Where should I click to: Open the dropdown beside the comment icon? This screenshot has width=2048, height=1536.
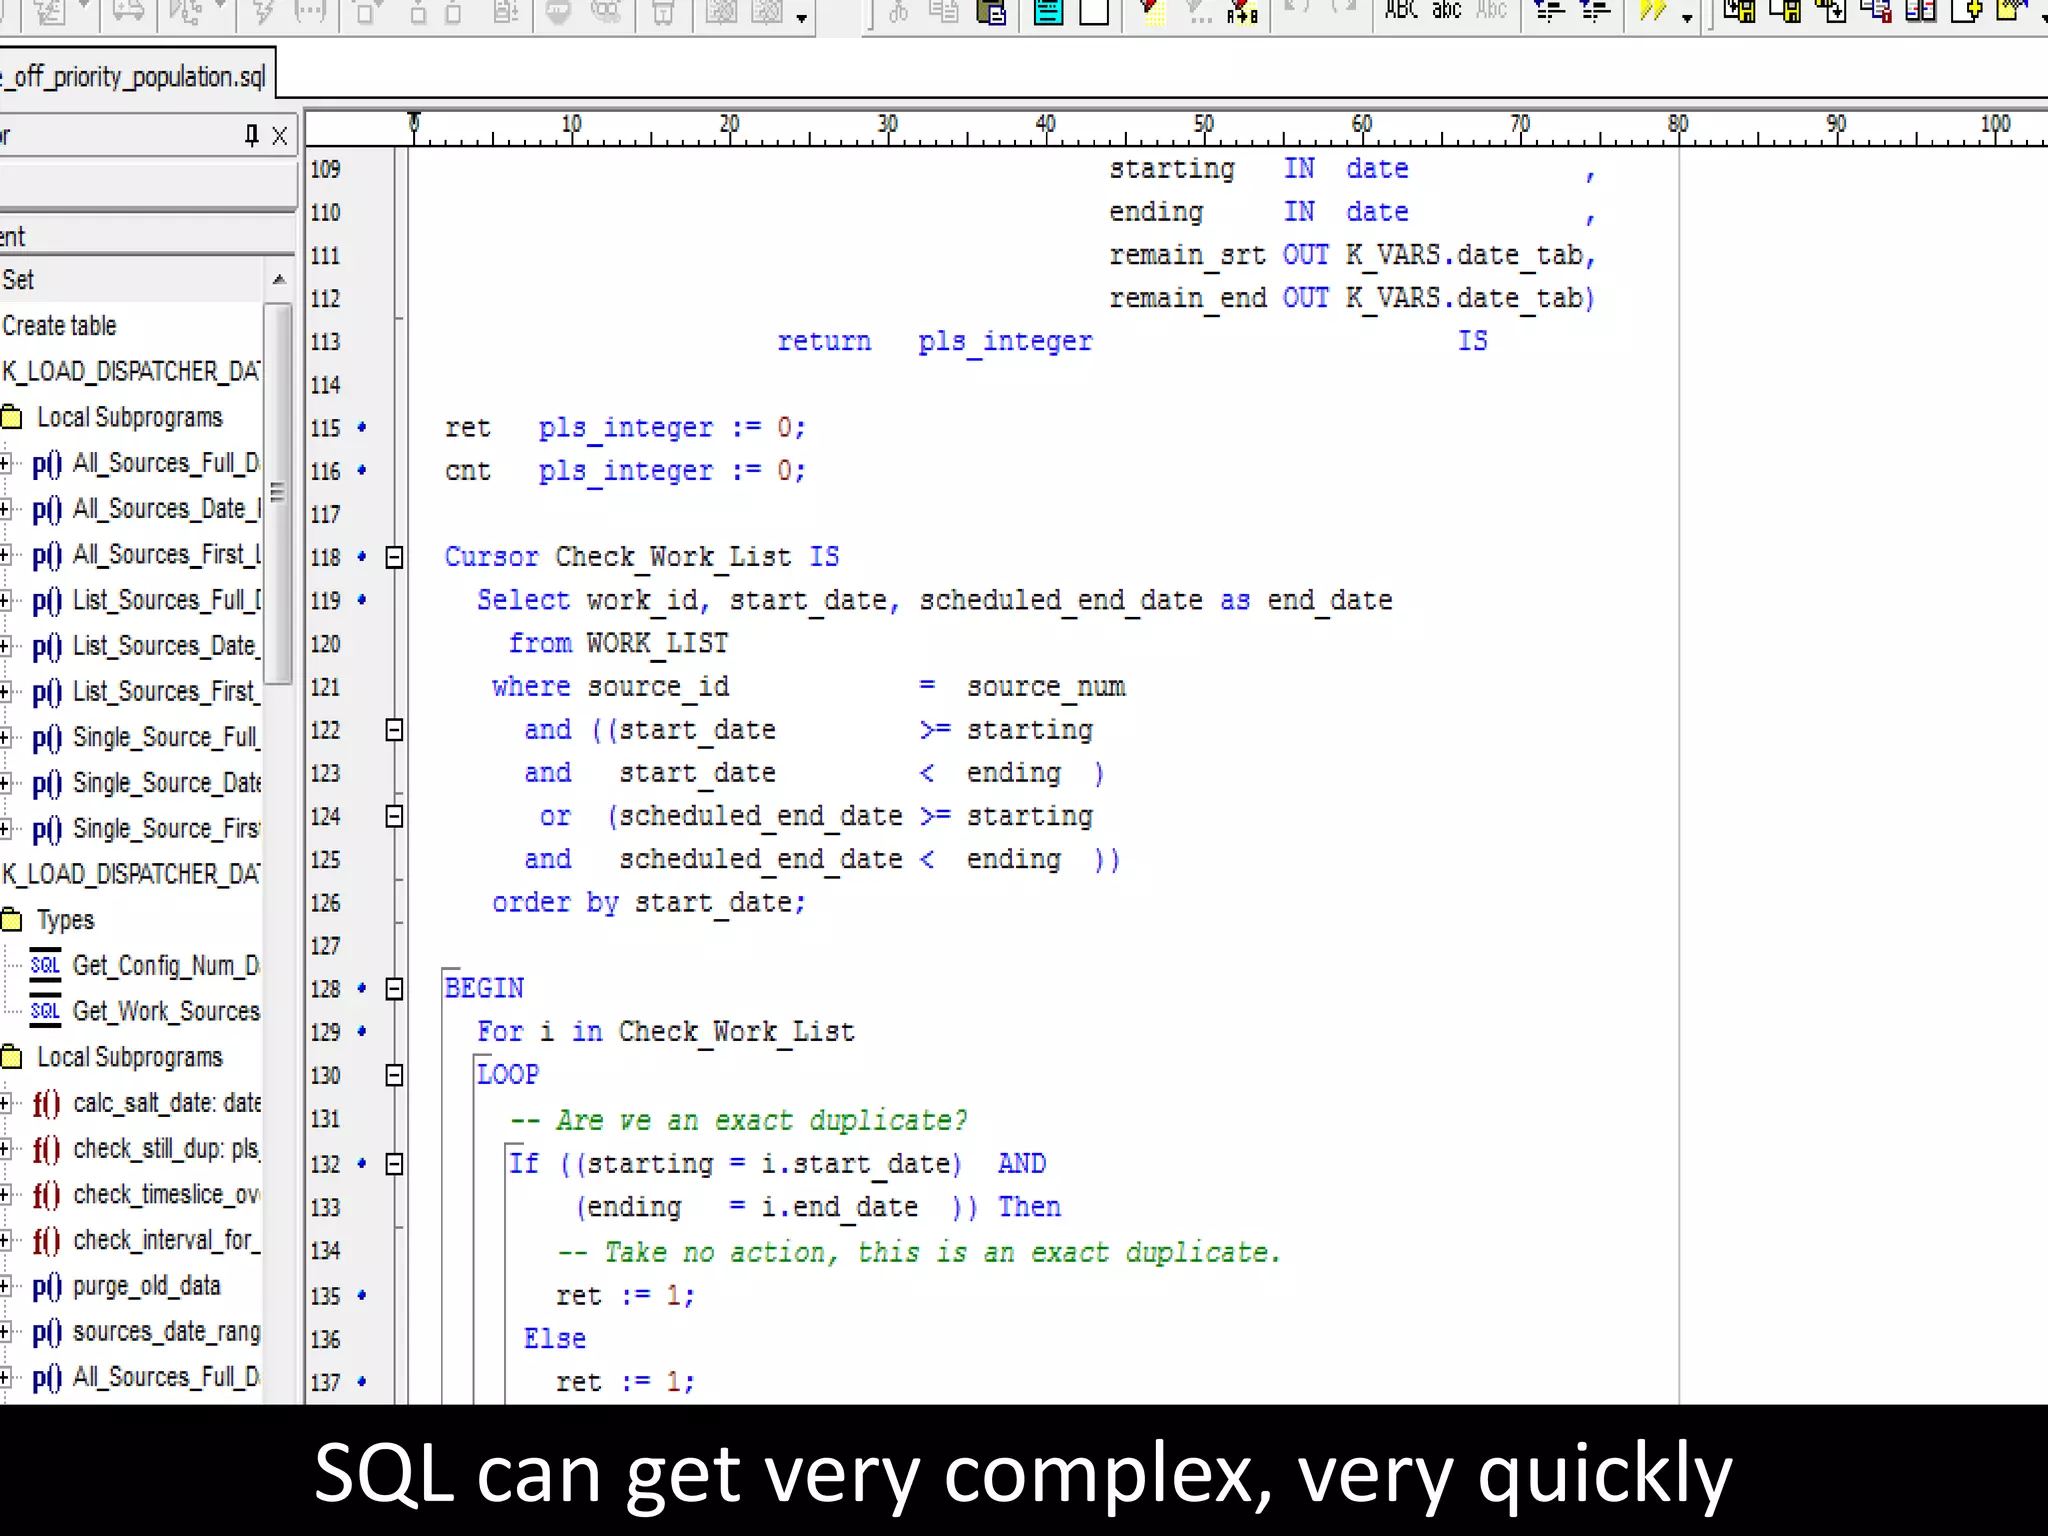pos(1687,17)
